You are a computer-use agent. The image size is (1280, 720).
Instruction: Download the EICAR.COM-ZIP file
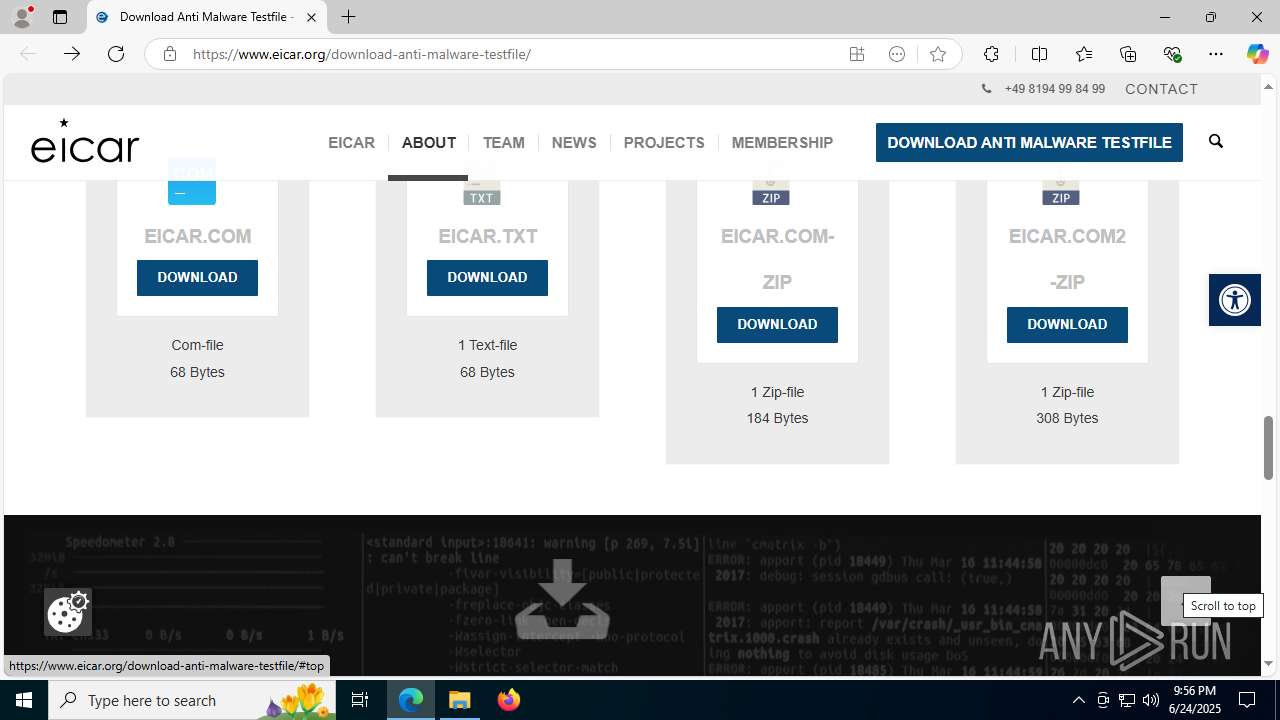tap(777, 324)
